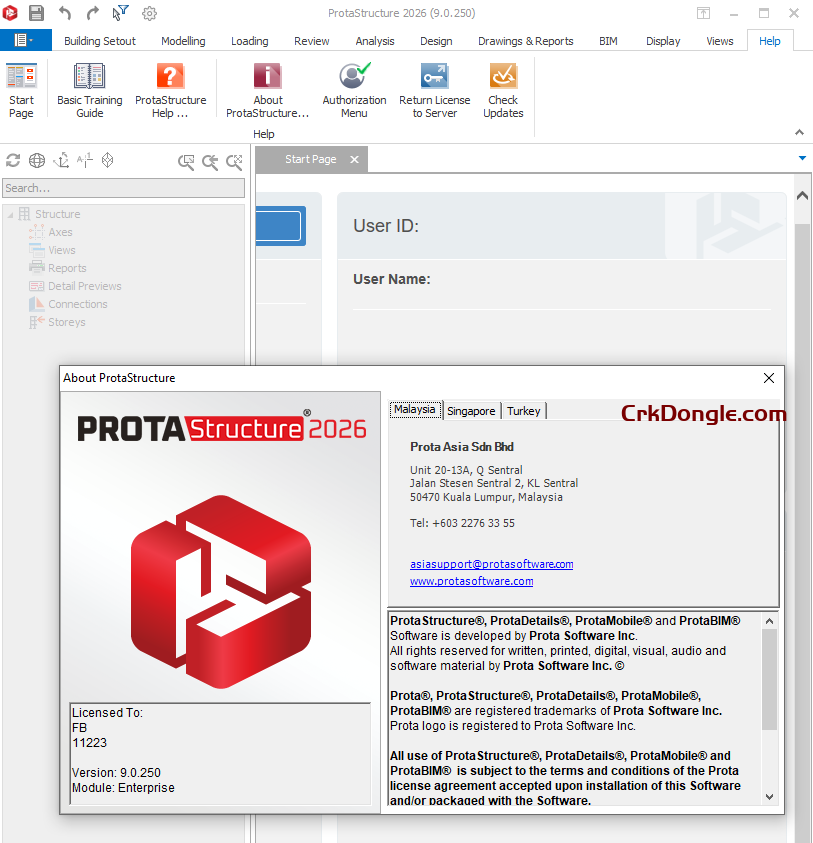Click the refresh icon above the structure tree
This screenshot has width=813, height=843.
(x=13, y=160)
